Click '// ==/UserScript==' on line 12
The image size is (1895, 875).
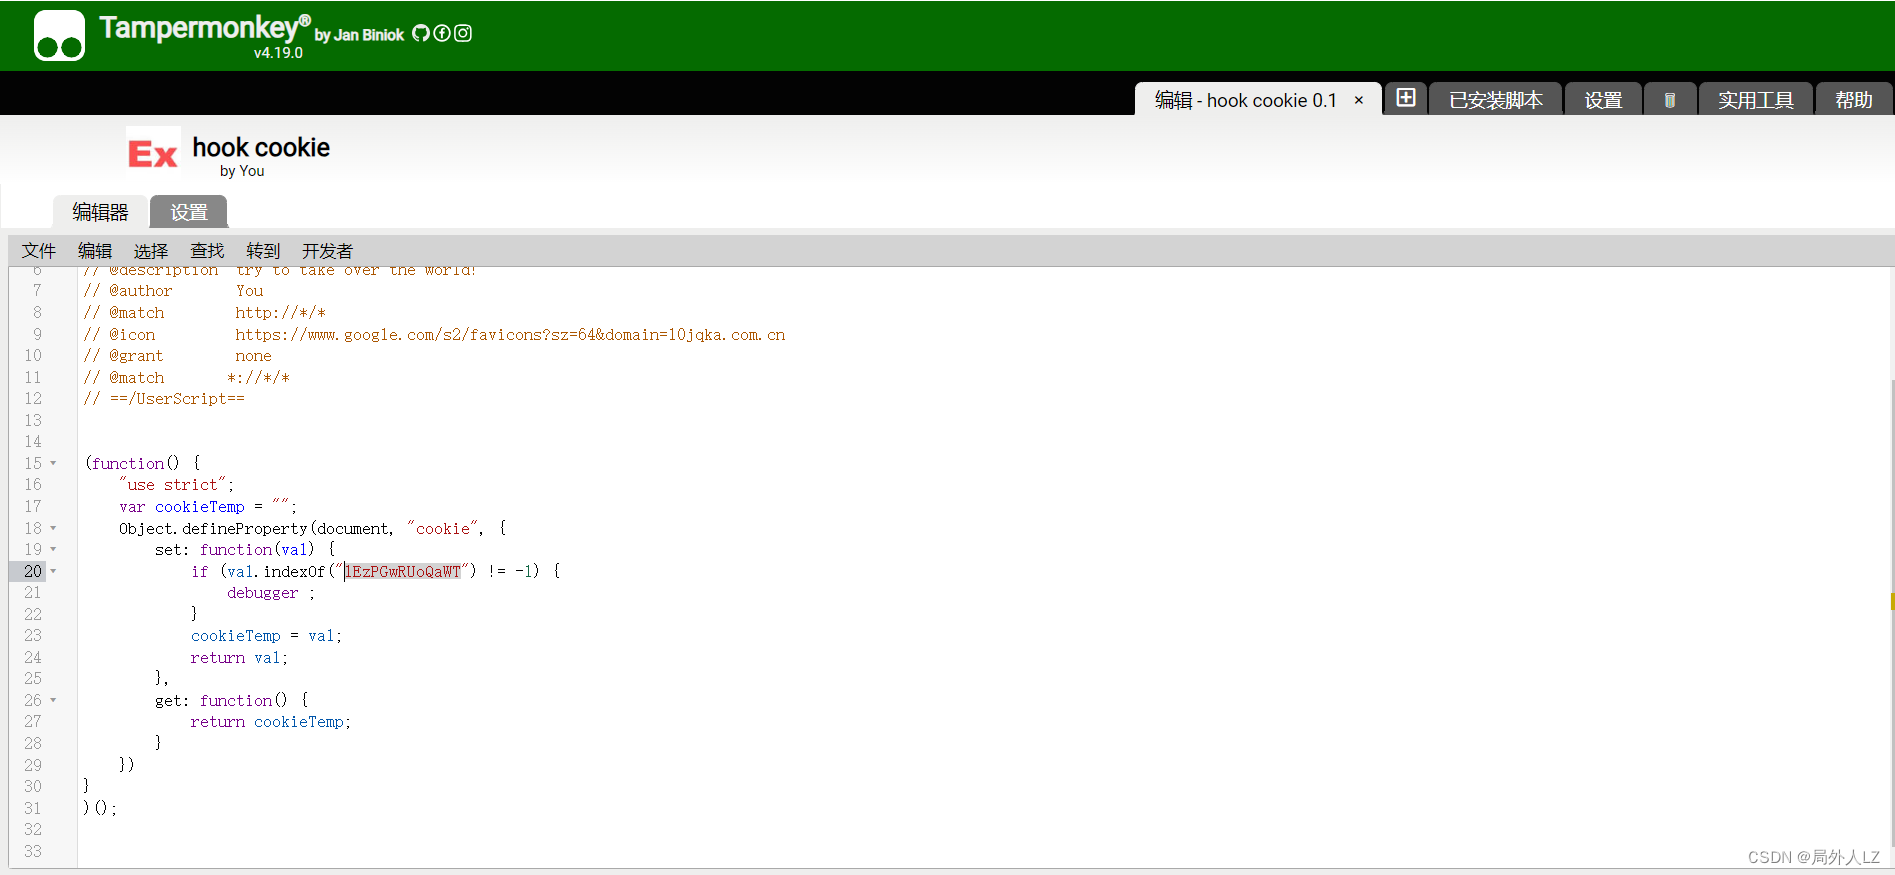164,399
